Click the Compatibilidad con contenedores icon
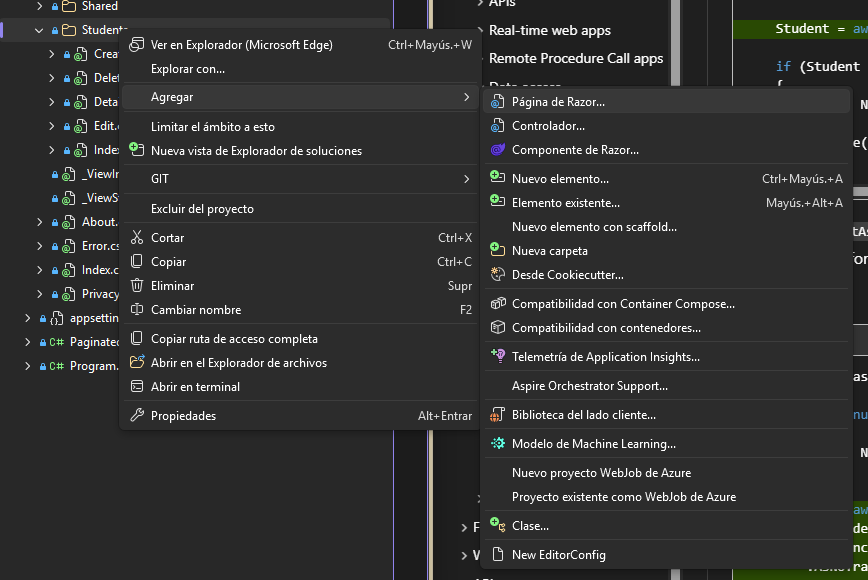868x580 pixels. point(498,328)
